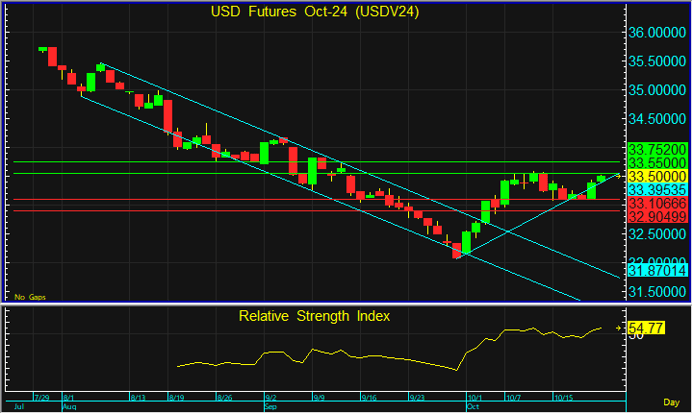The width and height of the screenshot is (693, 414).
Task: Select the 36.00000 price axis label
Action: pos(658,32)
